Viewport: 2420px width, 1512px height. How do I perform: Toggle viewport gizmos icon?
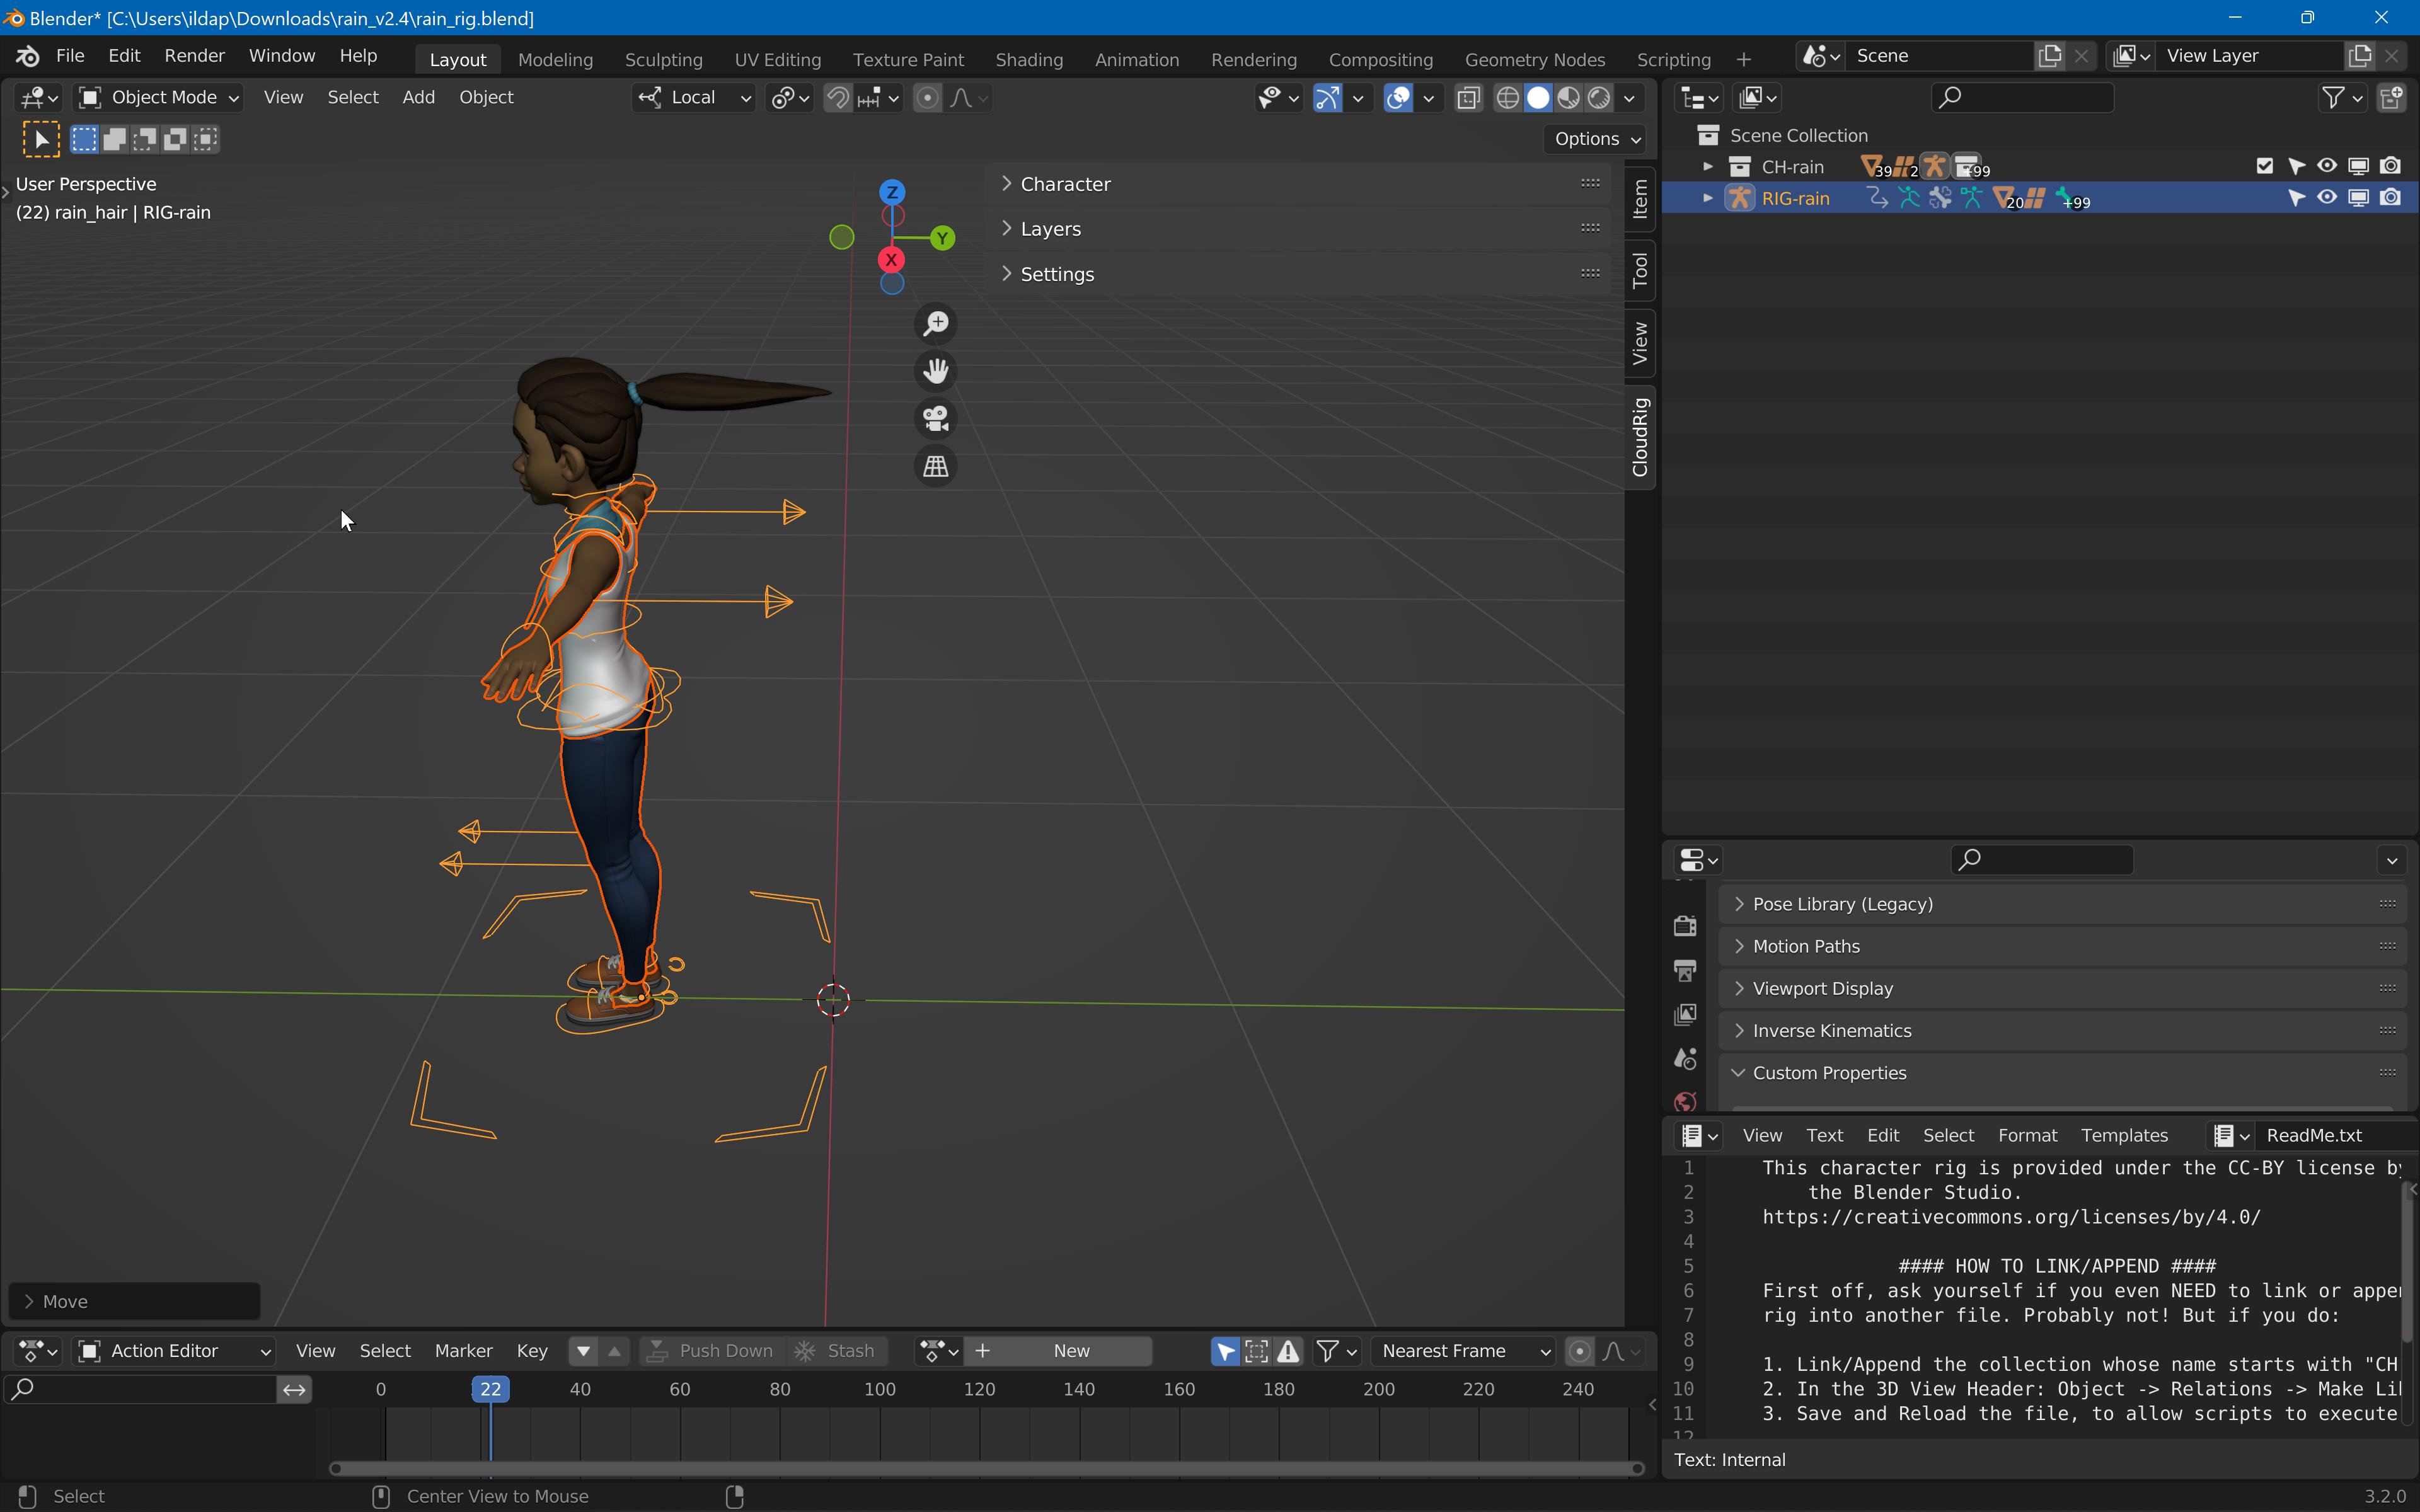[x=1327, y=98]
